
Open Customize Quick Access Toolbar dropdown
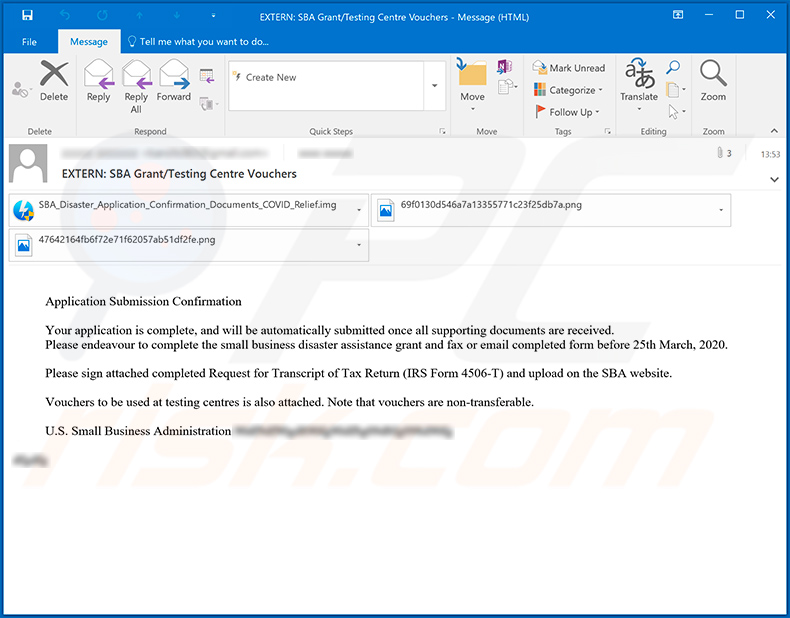(214, 16)
